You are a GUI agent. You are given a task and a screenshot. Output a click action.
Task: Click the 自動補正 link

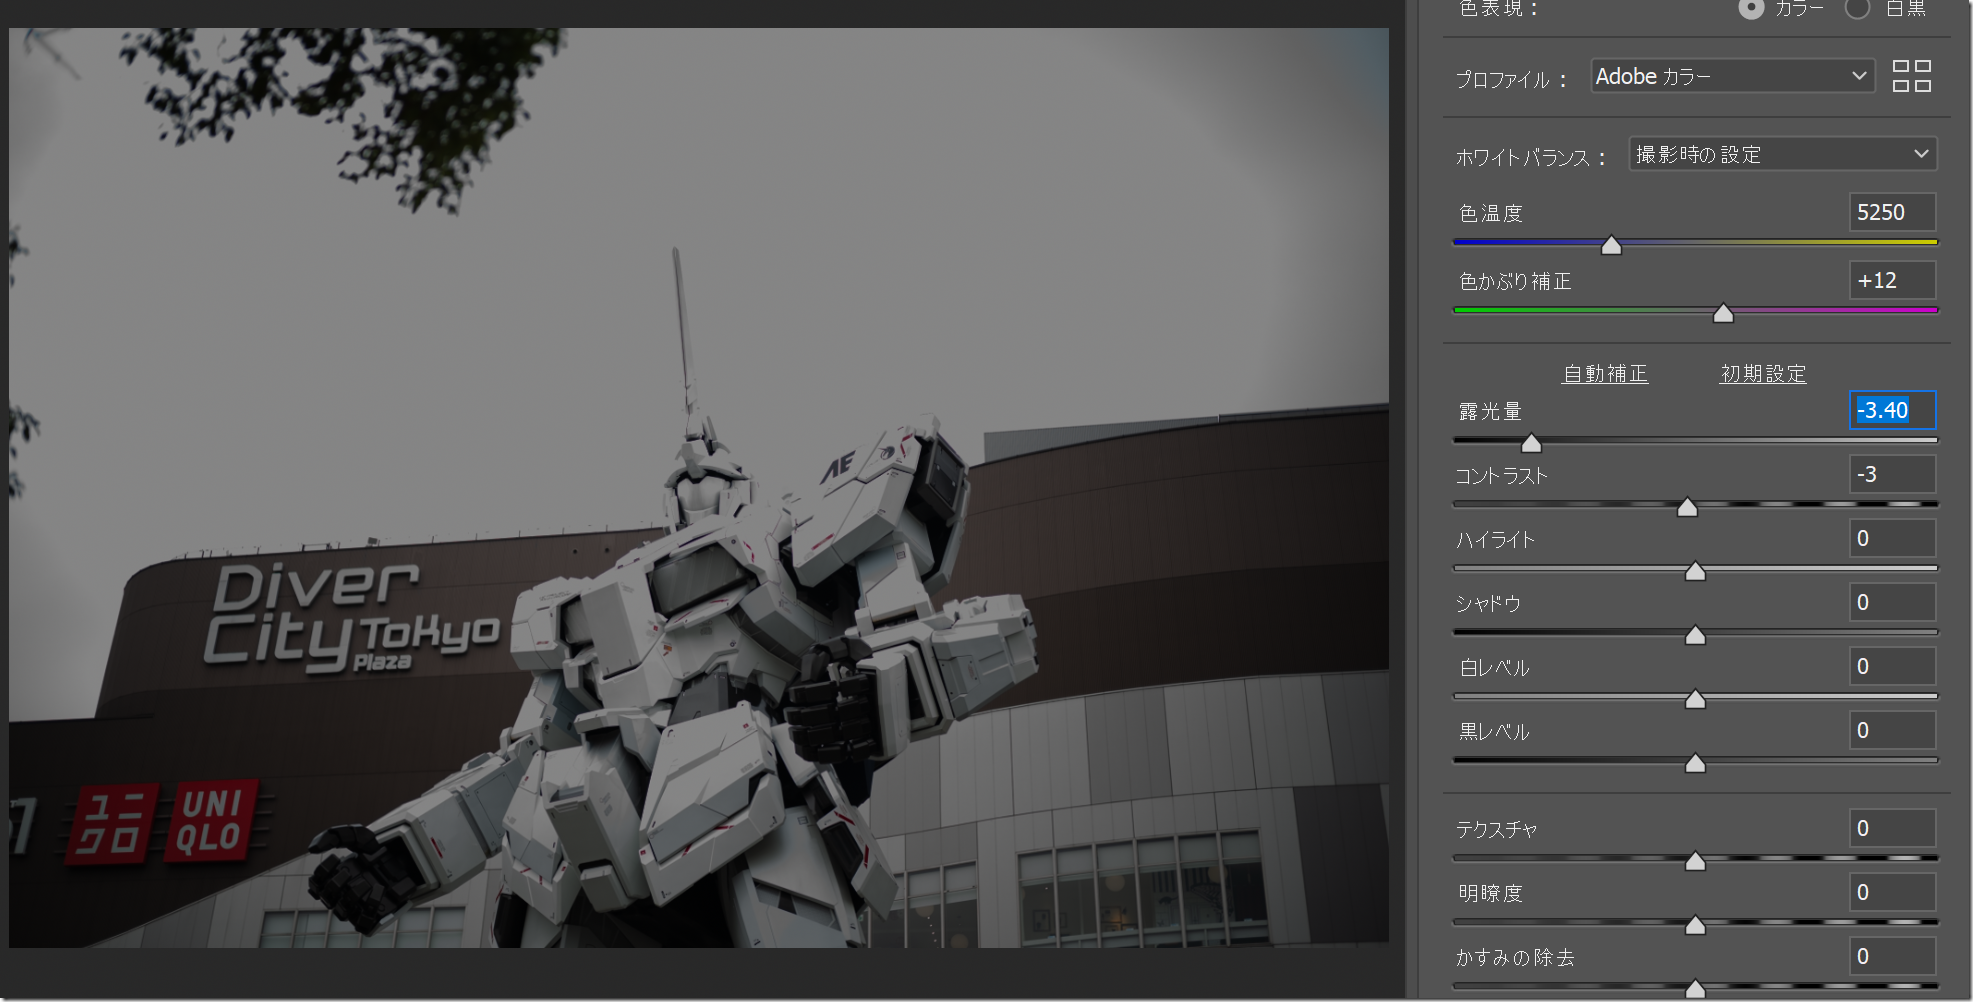click(1605, 374)
